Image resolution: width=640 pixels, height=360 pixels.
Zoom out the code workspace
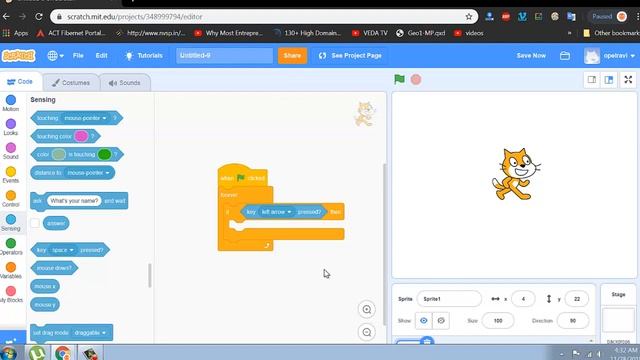click(367, 332)
